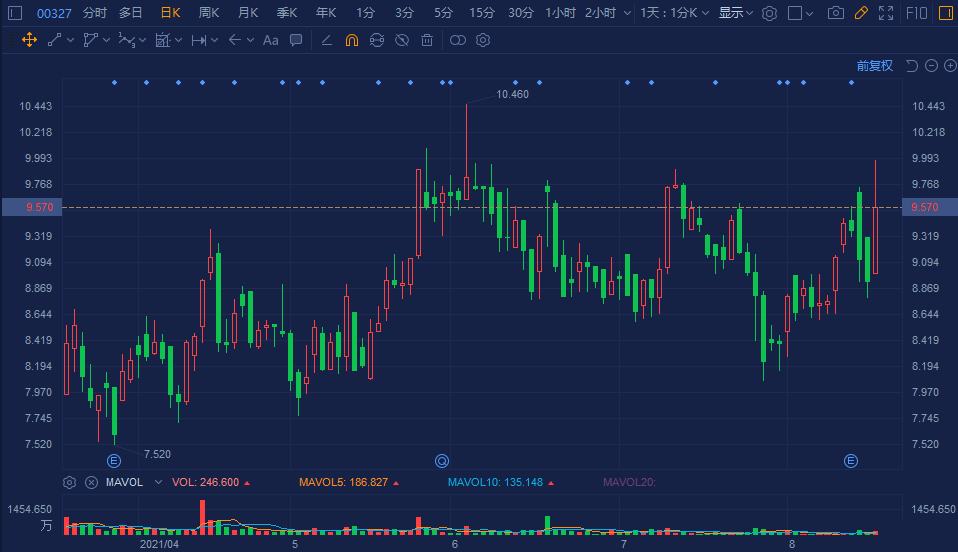
Task: Select the 2小时 interval
Action: click(x=600, y=13)
